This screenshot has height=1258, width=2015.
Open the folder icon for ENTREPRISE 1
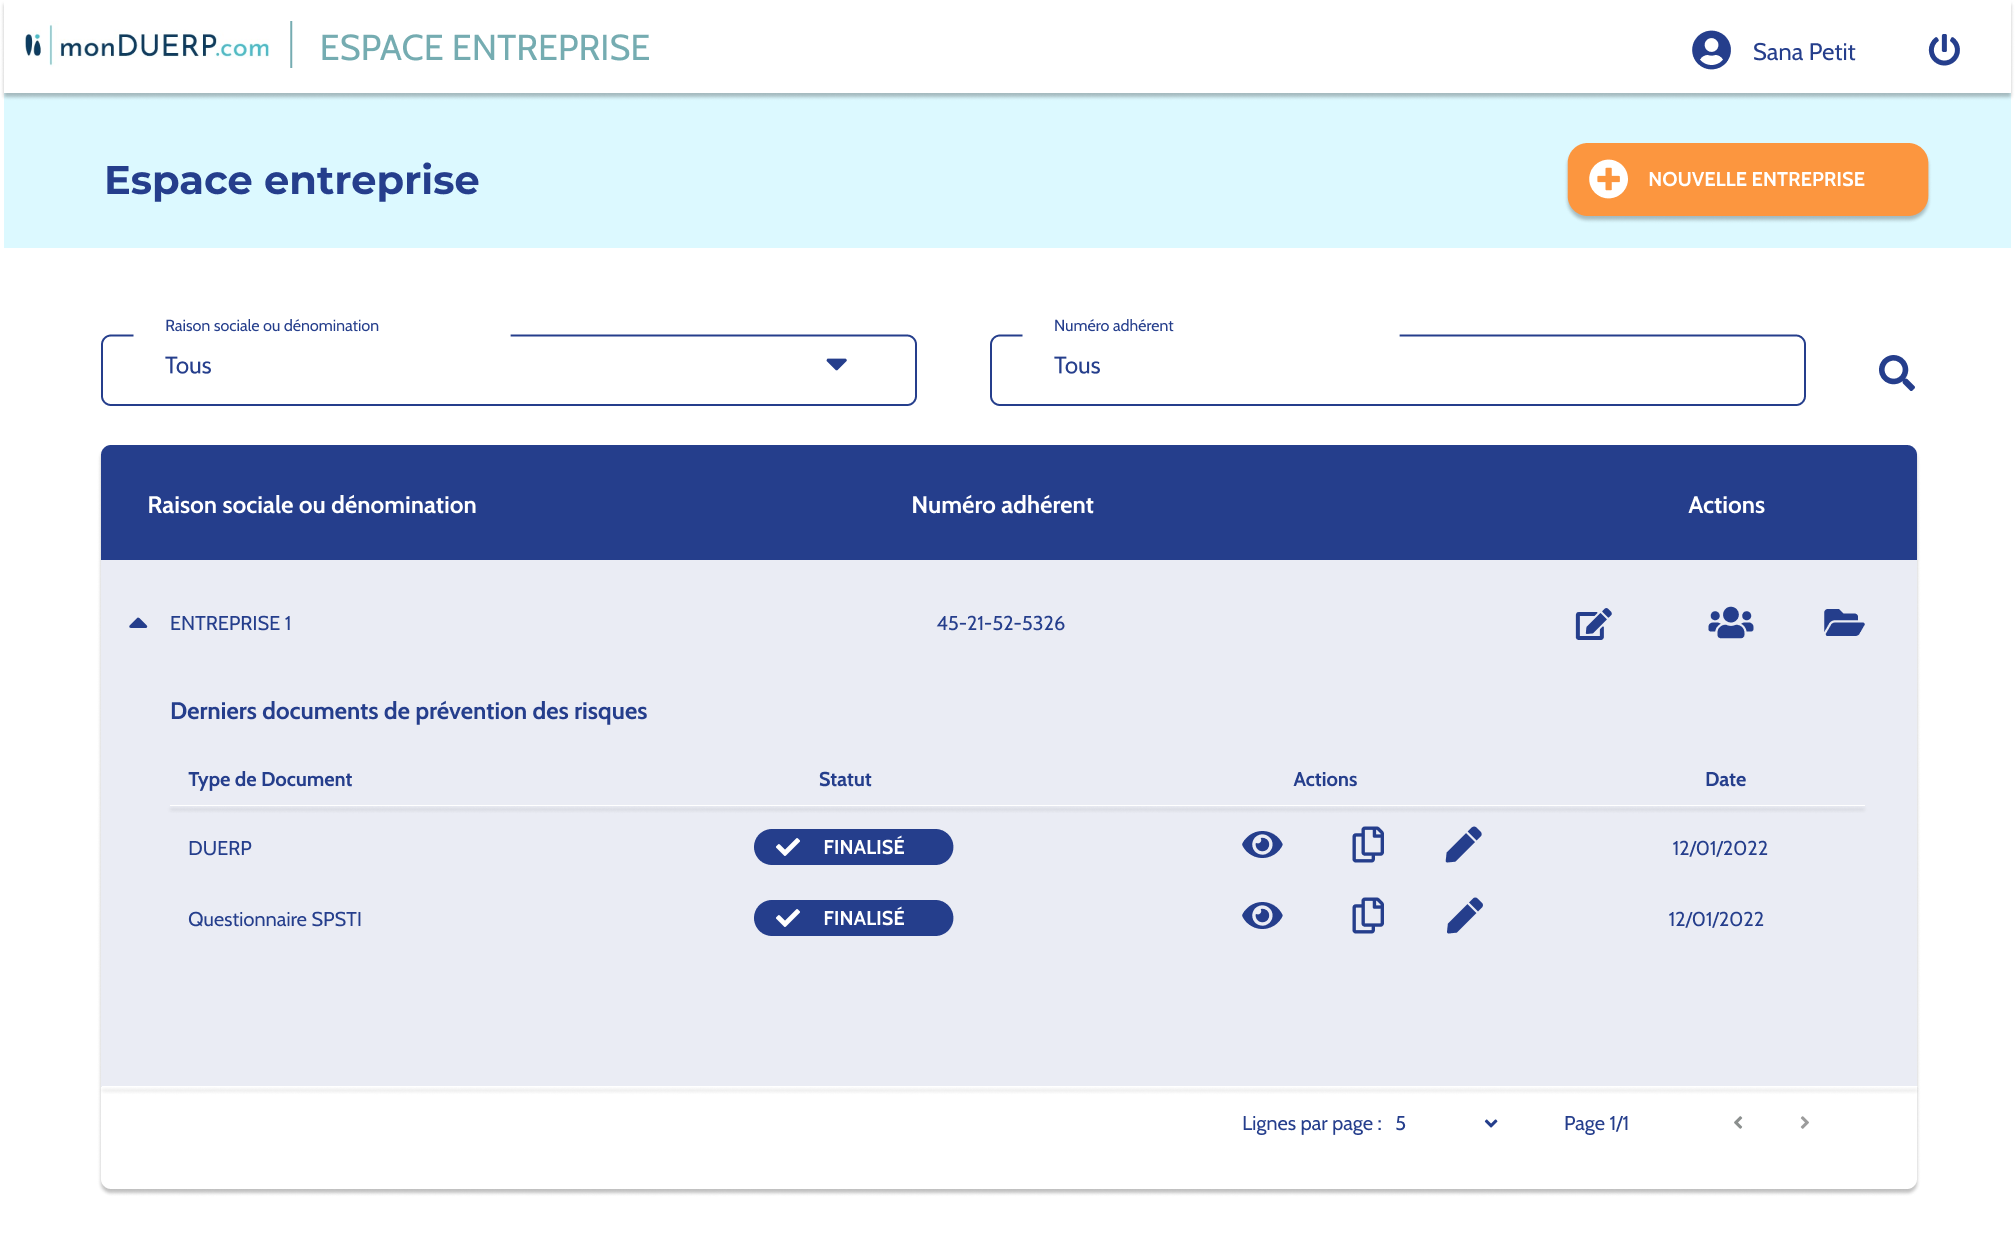[1843, 623]
